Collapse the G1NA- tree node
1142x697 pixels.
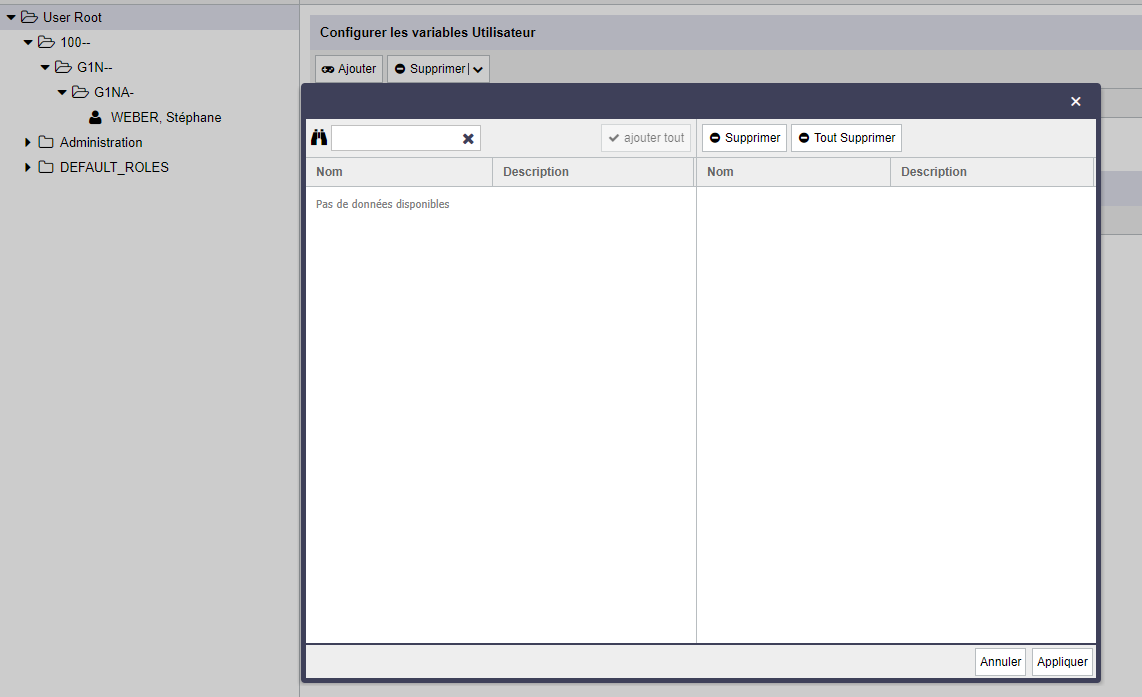point(62,92)
